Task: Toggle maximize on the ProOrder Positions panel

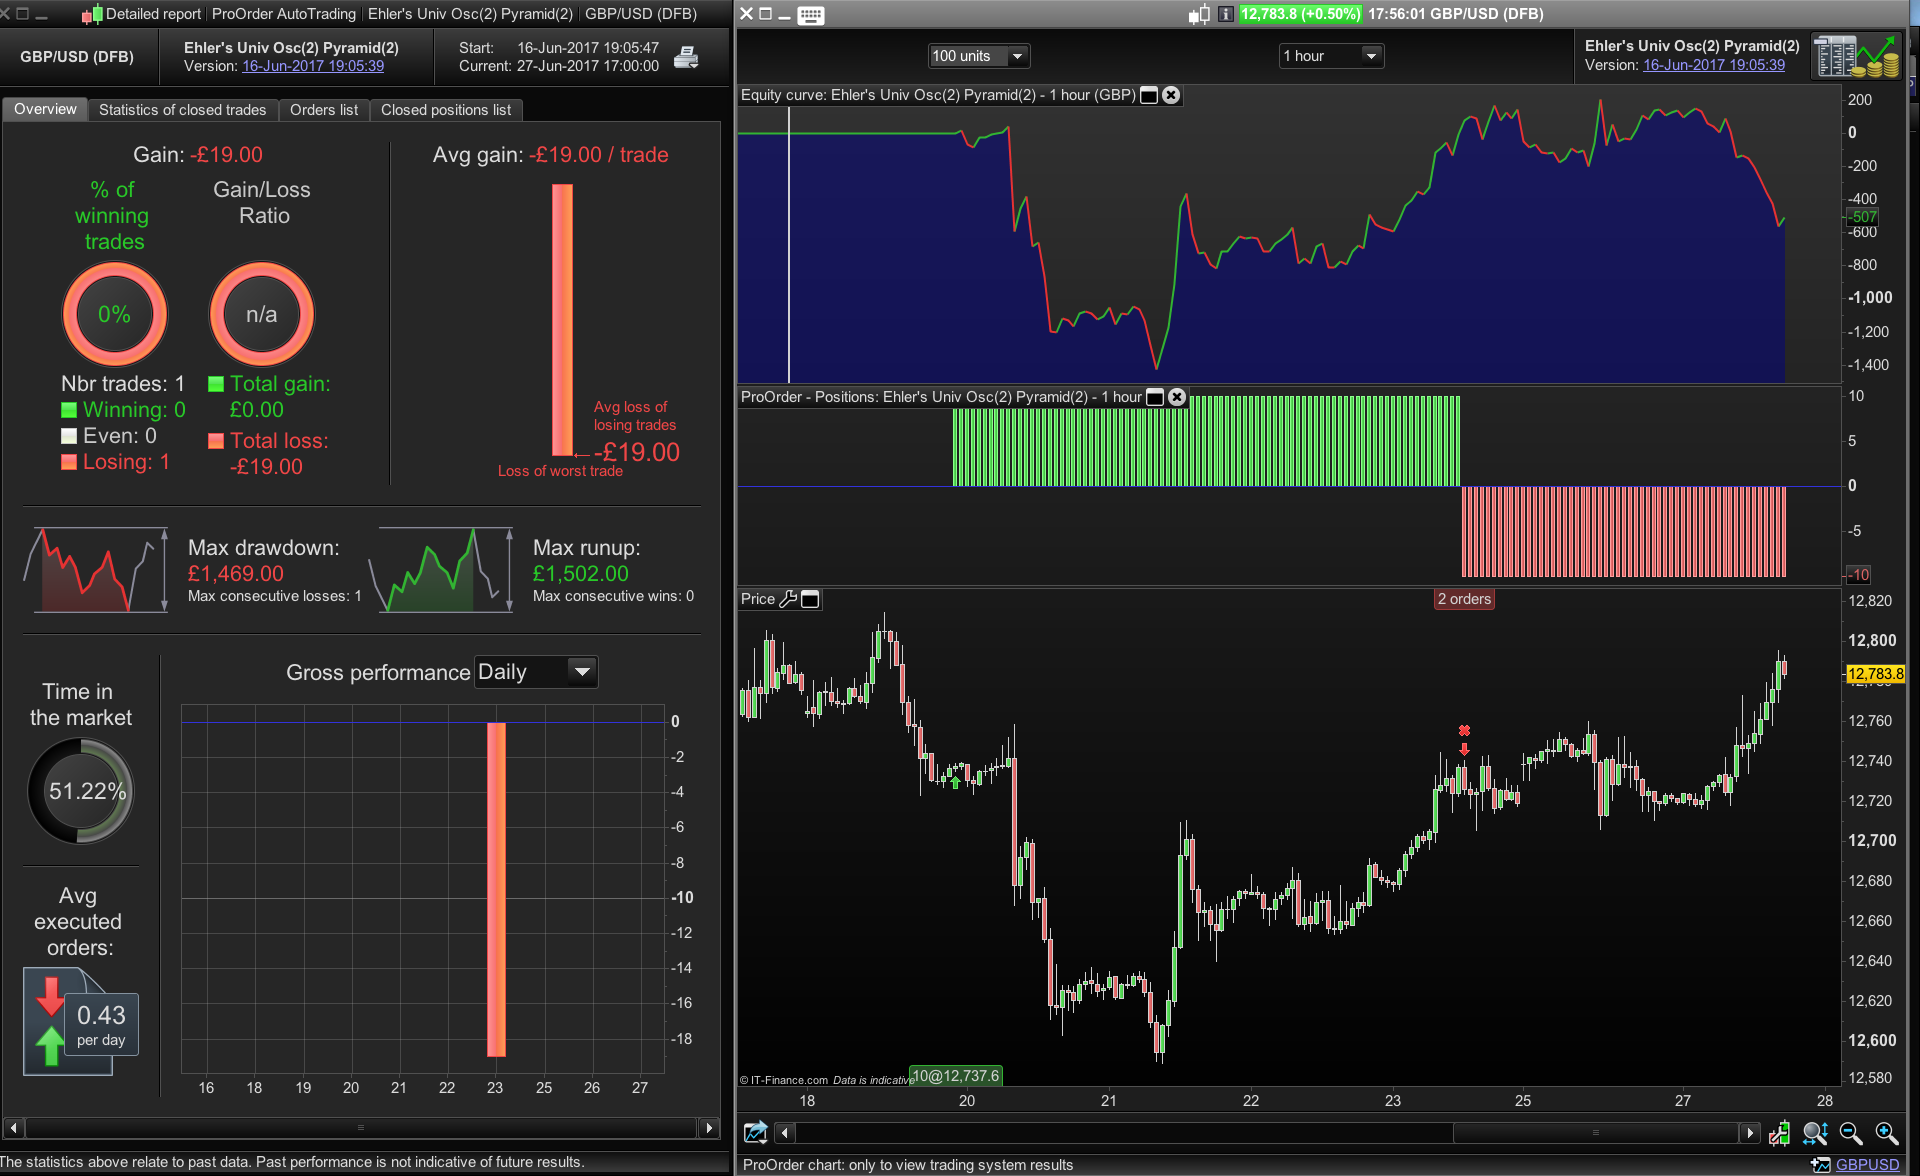Action: [x=1155, y=397]
